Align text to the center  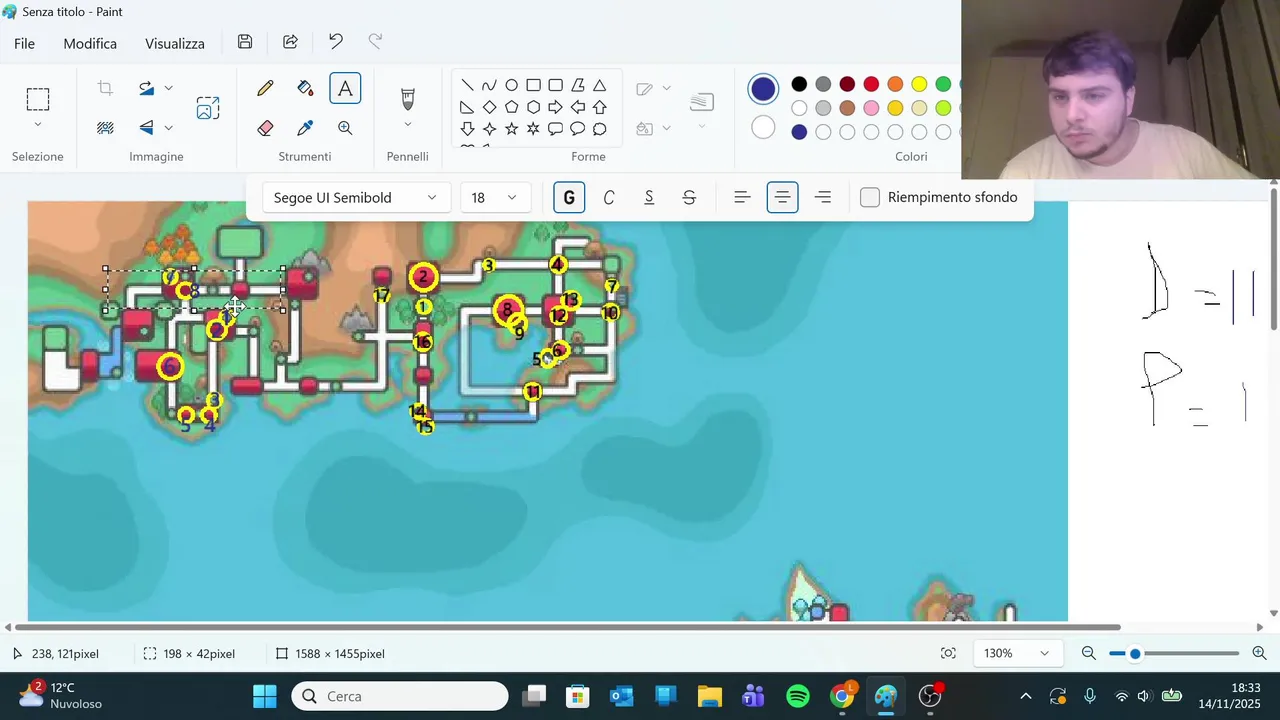782,197
